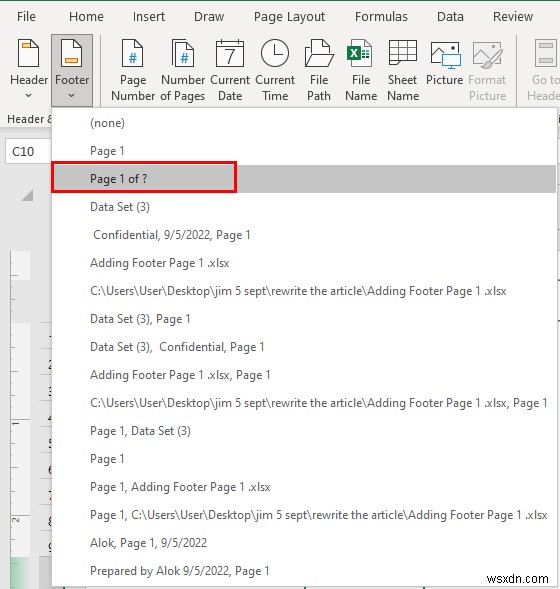Open the Review tab
The image size is (560, 589).
click(x=513, y=17)
